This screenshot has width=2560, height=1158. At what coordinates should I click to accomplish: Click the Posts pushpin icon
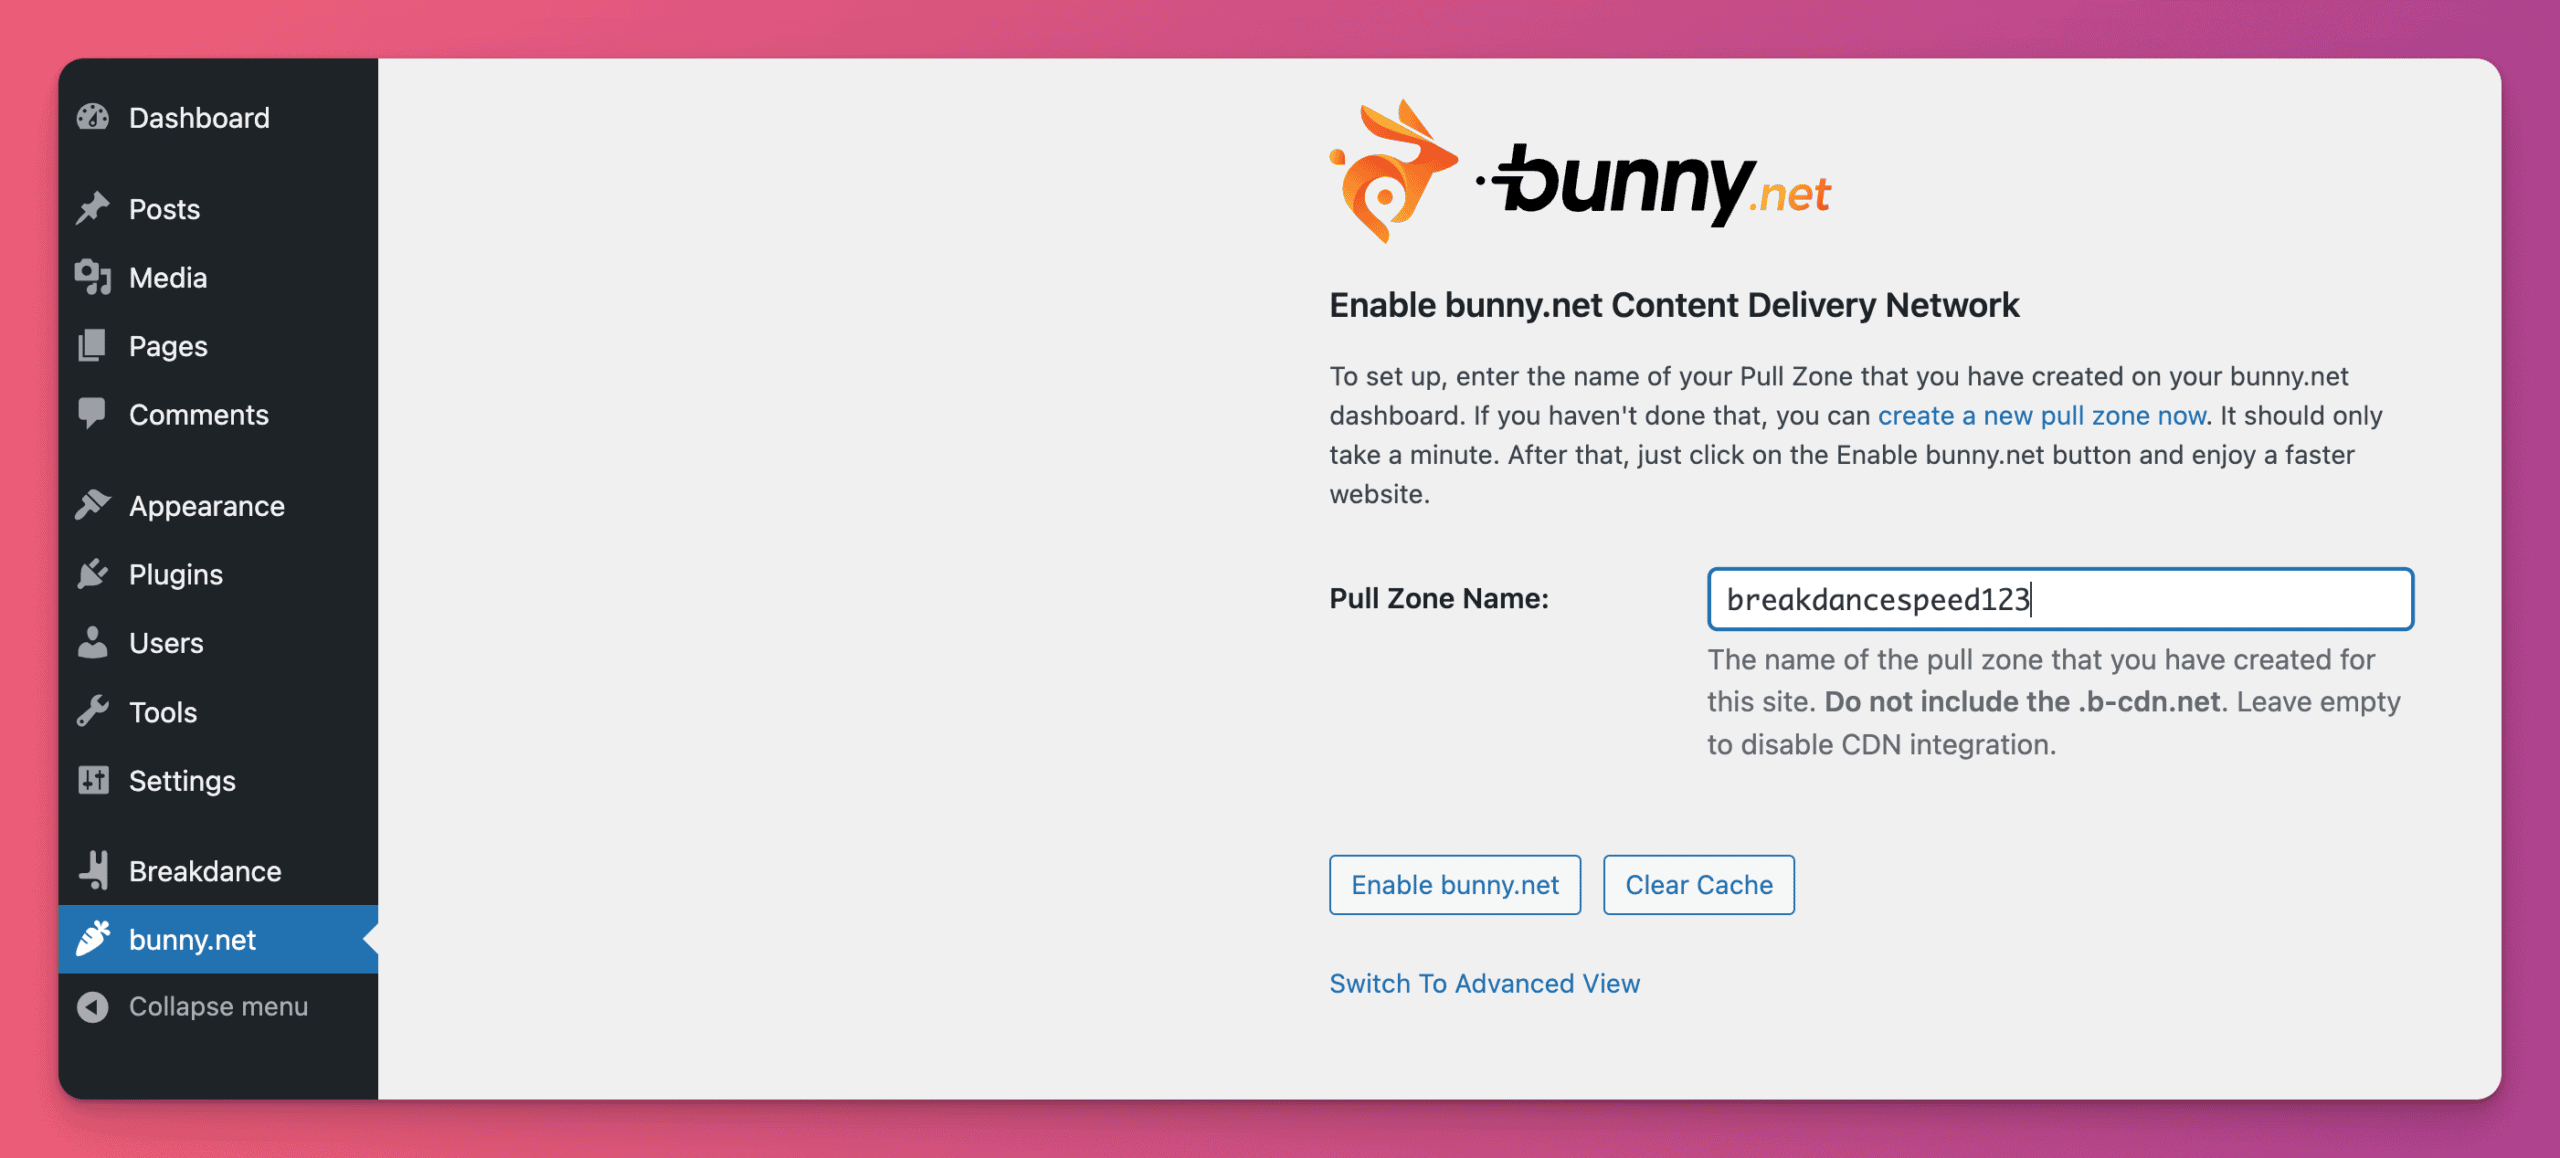pyautogui.click(x=93, y=209)
